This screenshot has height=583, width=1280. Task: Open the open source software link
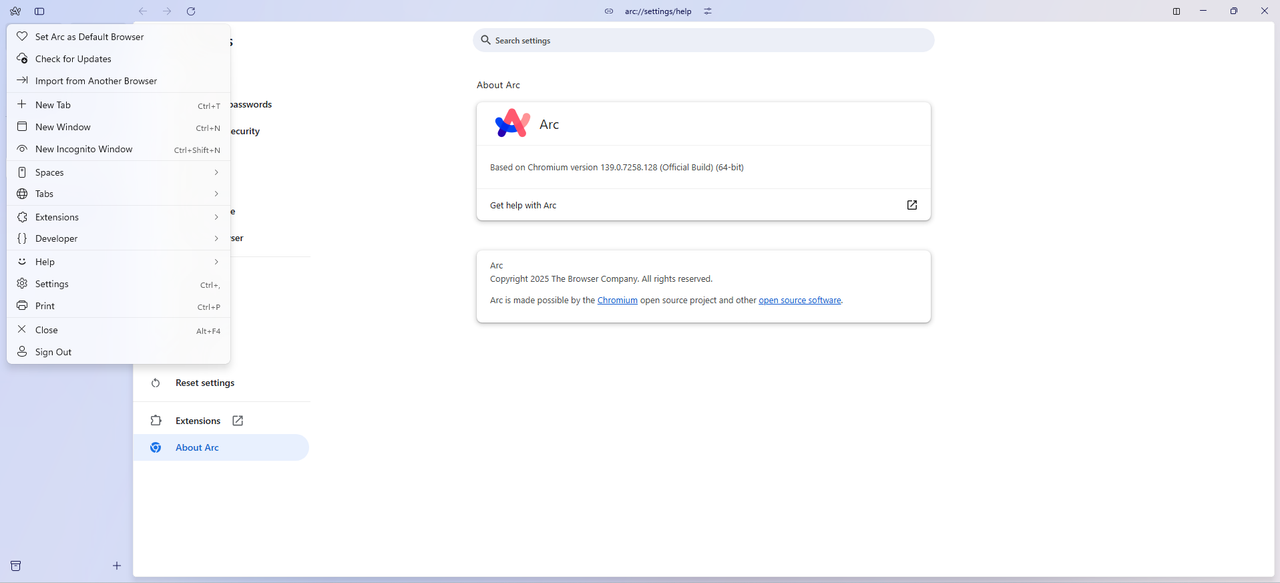pos(800,300)
